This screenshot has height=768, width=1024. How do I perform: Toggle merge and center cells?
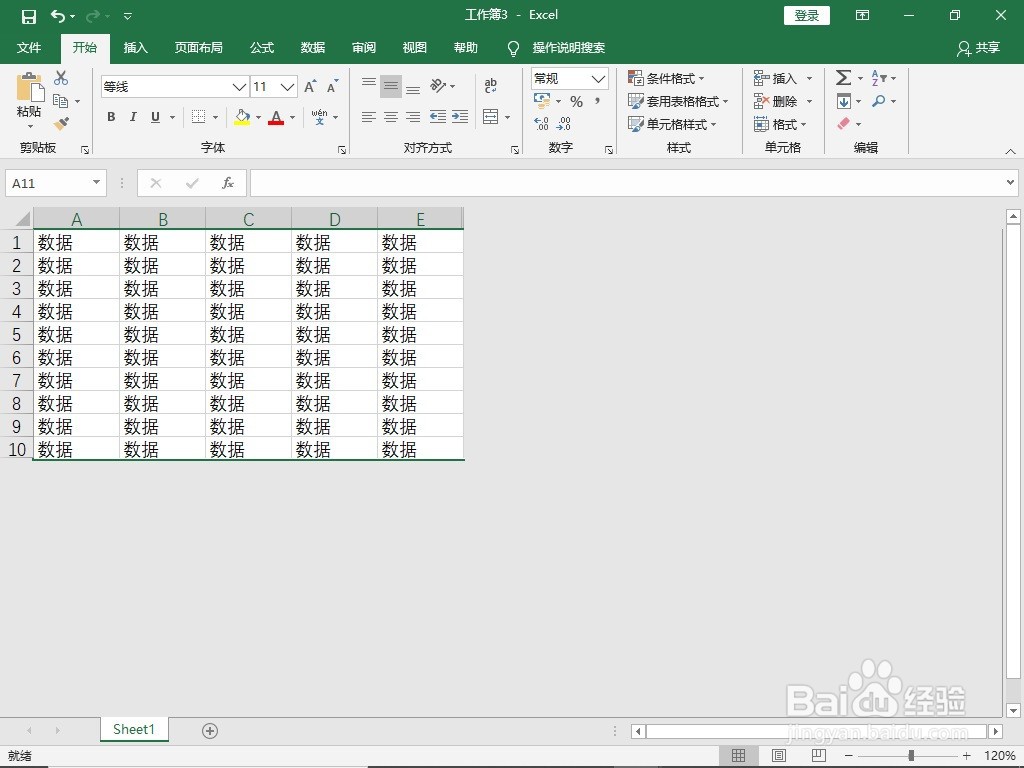pyautogui.click(x=492, y=117)
